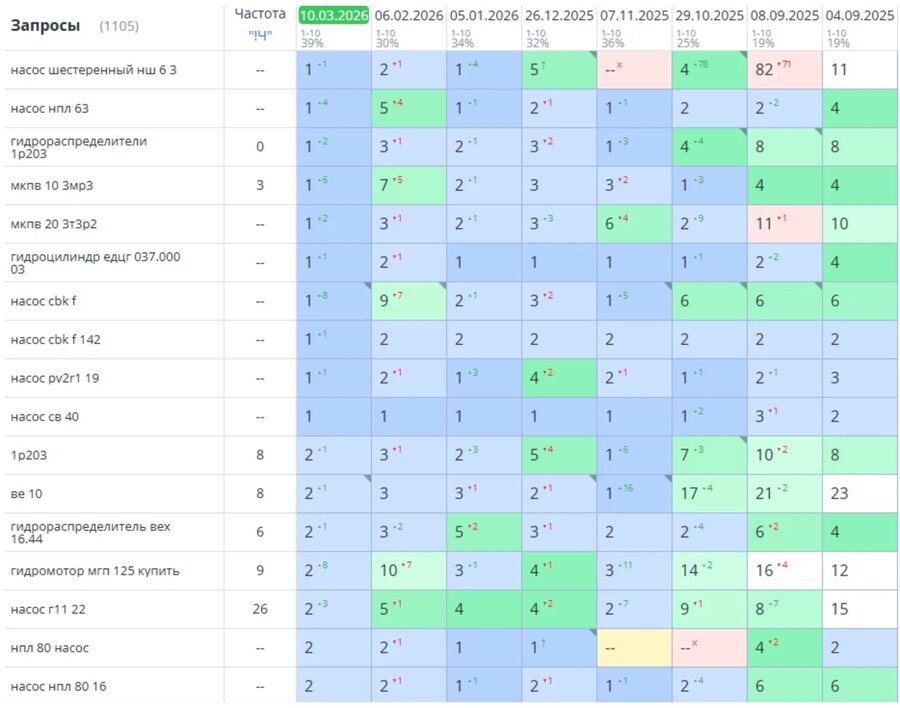Select the 04.09.2025 date column header

tap(860, 16)
